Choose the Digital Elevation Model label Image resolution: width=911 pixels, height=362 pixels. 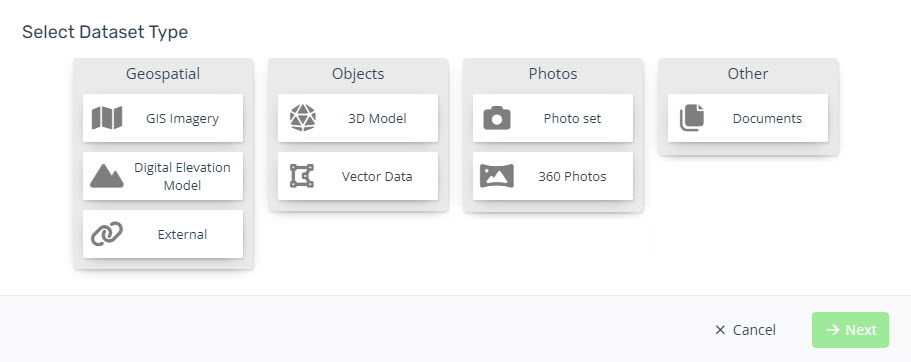[x=182, y=177]
